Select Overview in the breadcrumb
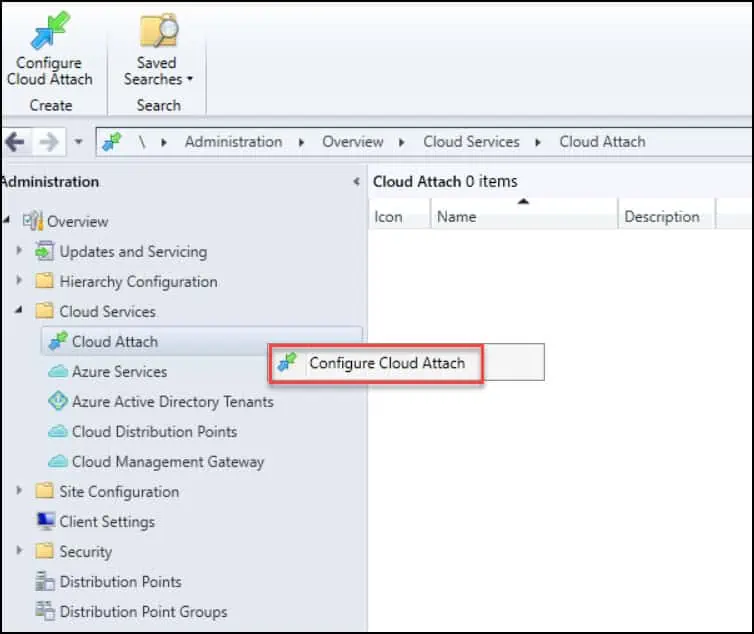This screenshot has height=634, width=754. [353, 142]
